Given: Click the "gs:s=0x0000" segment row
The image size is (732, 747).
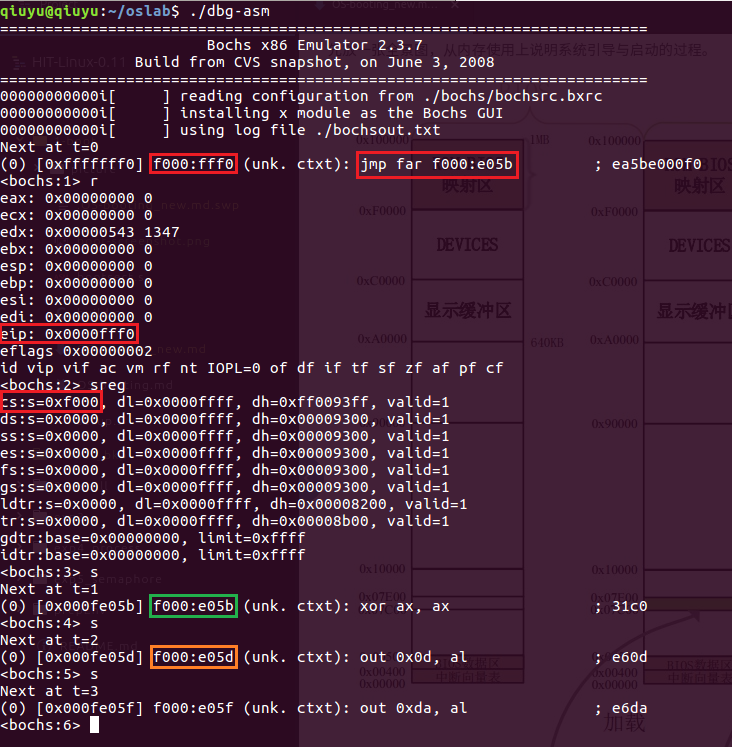Looking at the screenshot, I should [x=224, y=487].
